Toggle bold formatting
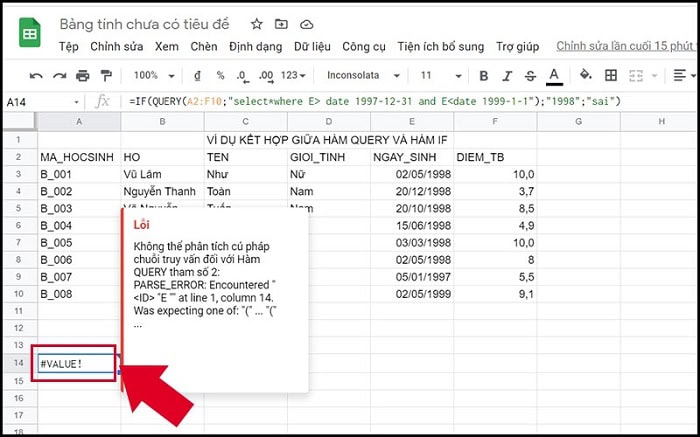 click(484, 76)
